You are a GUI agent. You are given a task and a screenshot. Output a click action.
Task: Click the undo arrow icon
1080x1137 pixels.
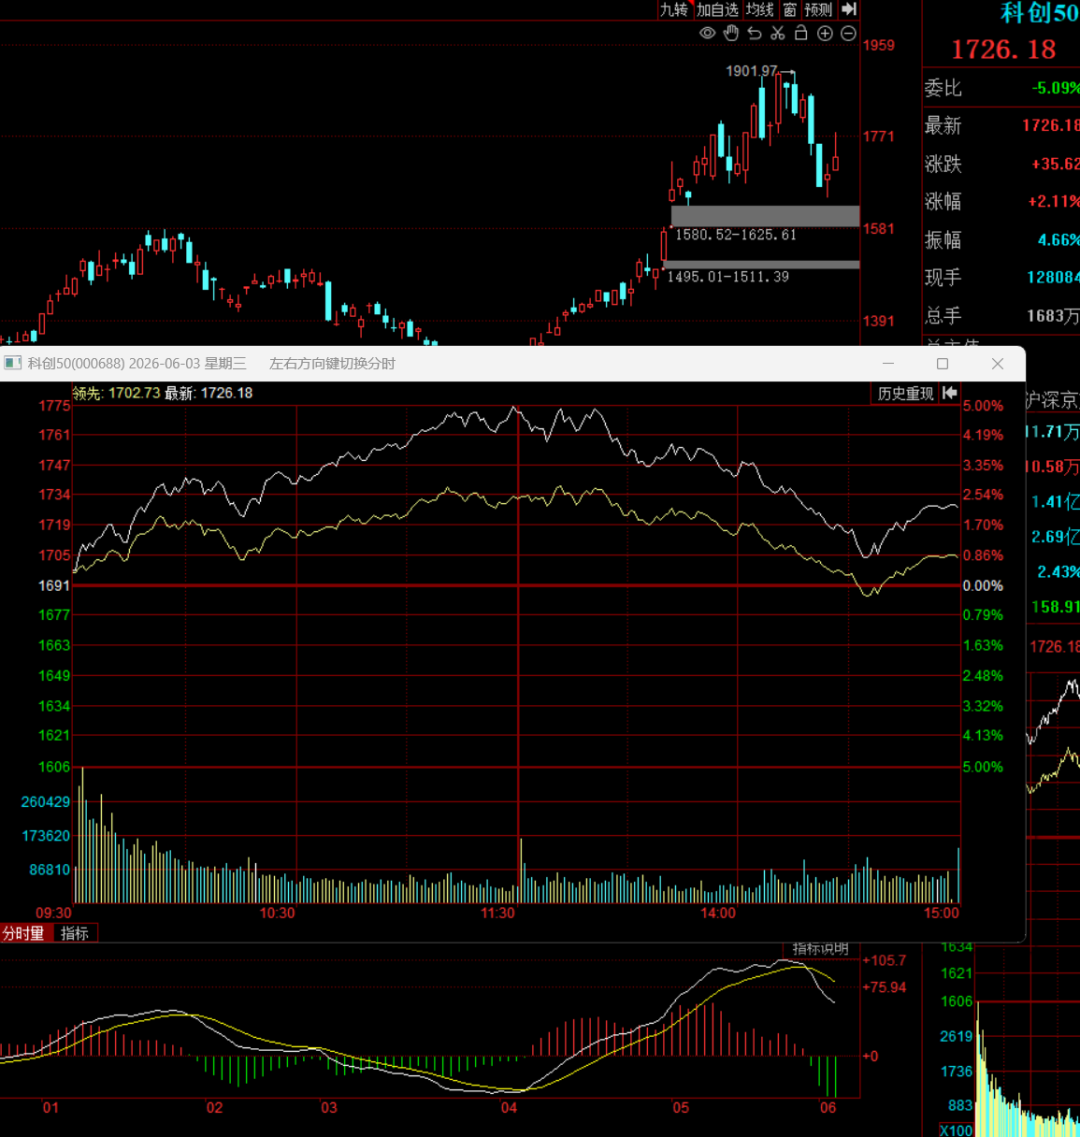point(754,33)
